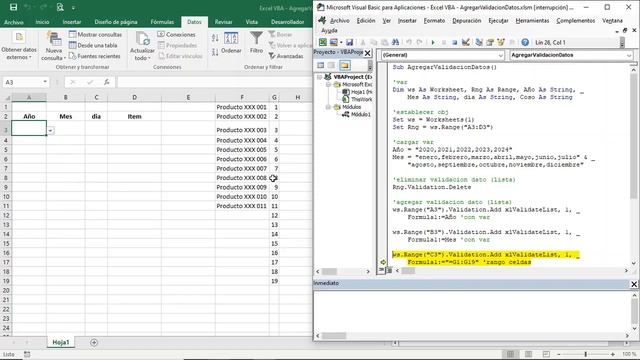Switch to Fórmulas ribbon tab
This screenshot has height=360, width=640.
coord(162,22)
